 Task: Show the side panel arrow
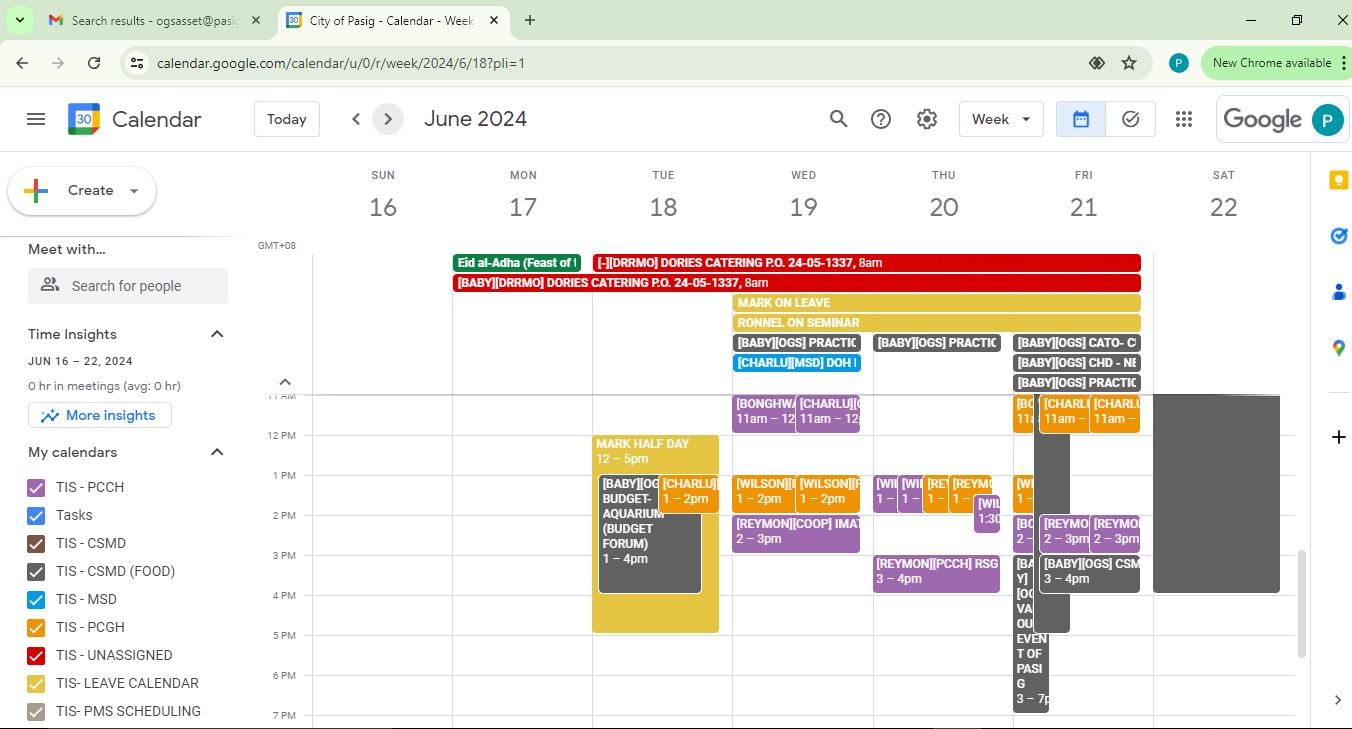click(1338, 700)
